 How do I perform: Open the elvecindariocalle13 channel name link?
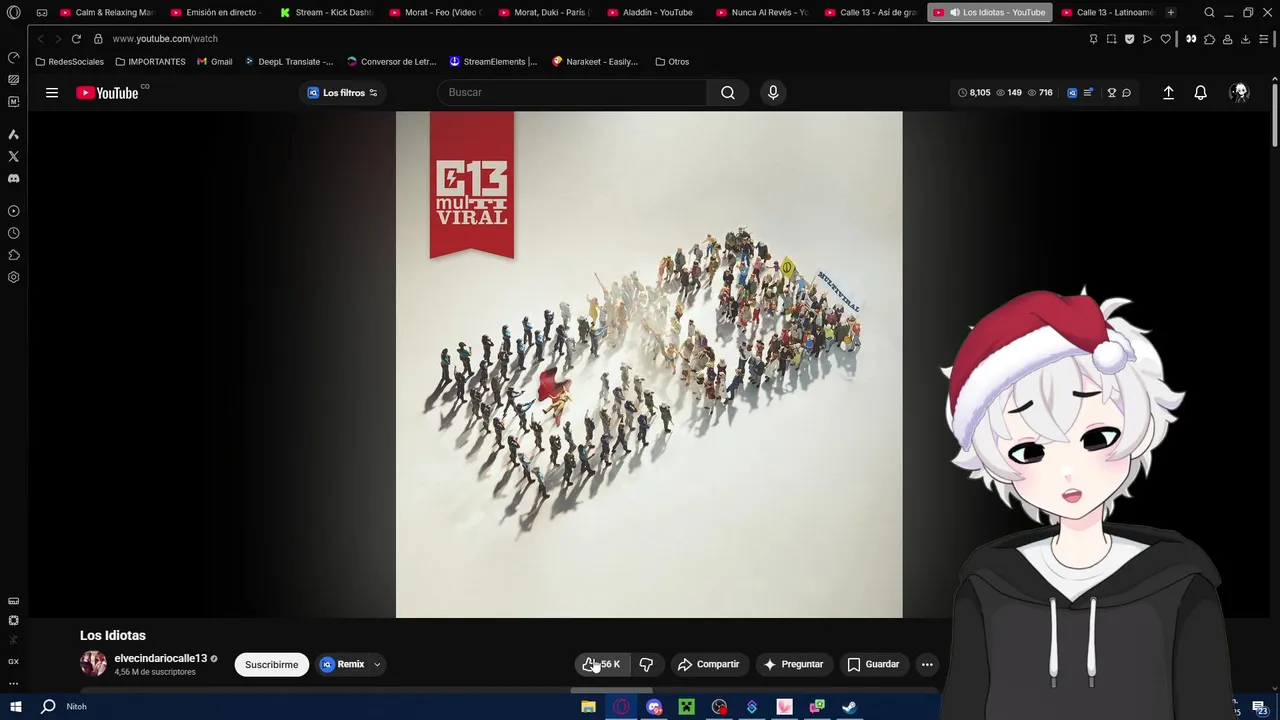click(160, 658)
